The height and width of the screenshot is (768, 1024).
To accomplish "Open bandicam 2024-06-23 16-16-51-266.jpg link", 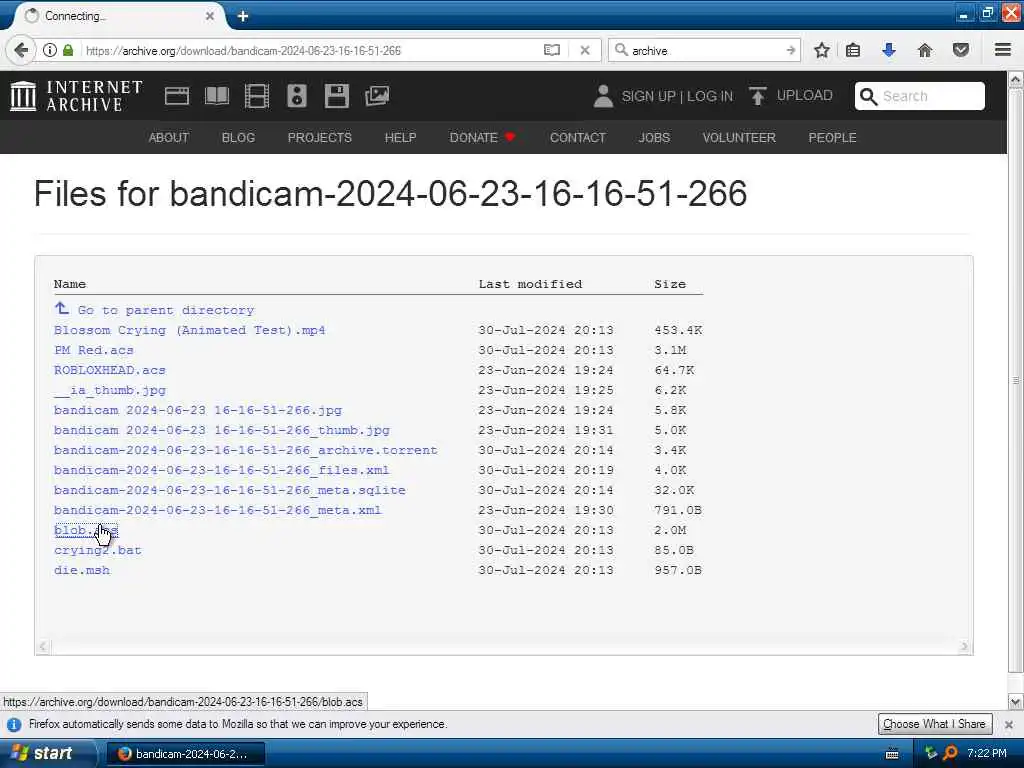I will coord(198,410).
